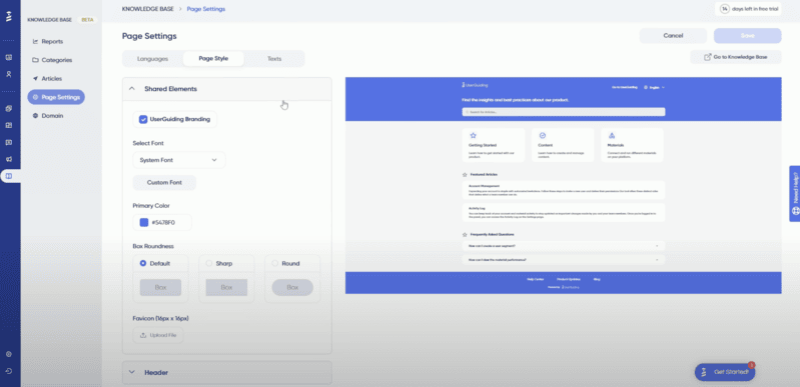The width and height of the screenshot is (800, 387).
Task: Click the Content check icon in the preview
Action: [x=542, y=136]
